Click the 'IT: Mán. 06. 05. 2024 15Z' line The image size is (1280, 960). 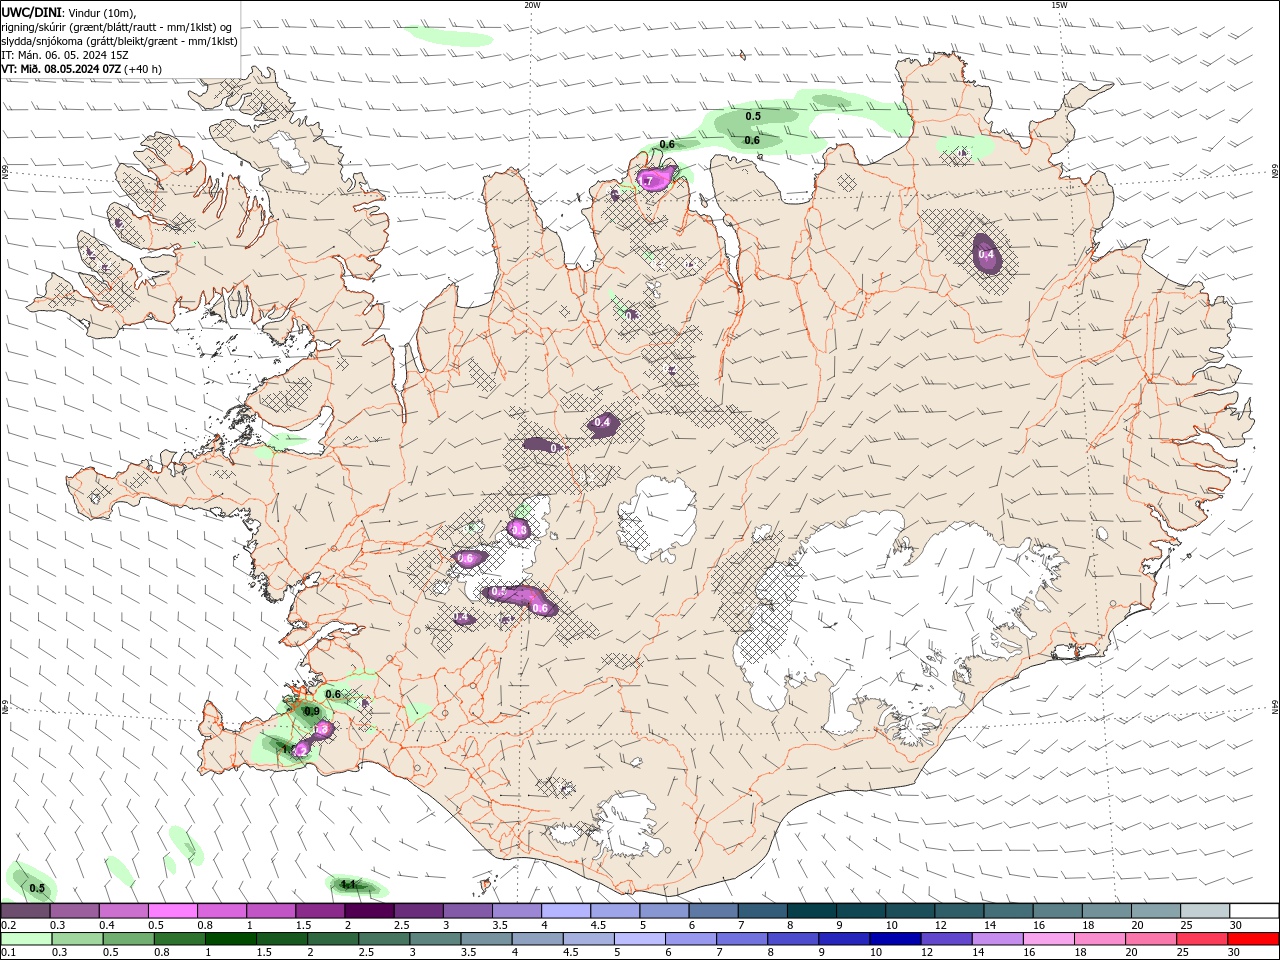(x=67, y=55)
